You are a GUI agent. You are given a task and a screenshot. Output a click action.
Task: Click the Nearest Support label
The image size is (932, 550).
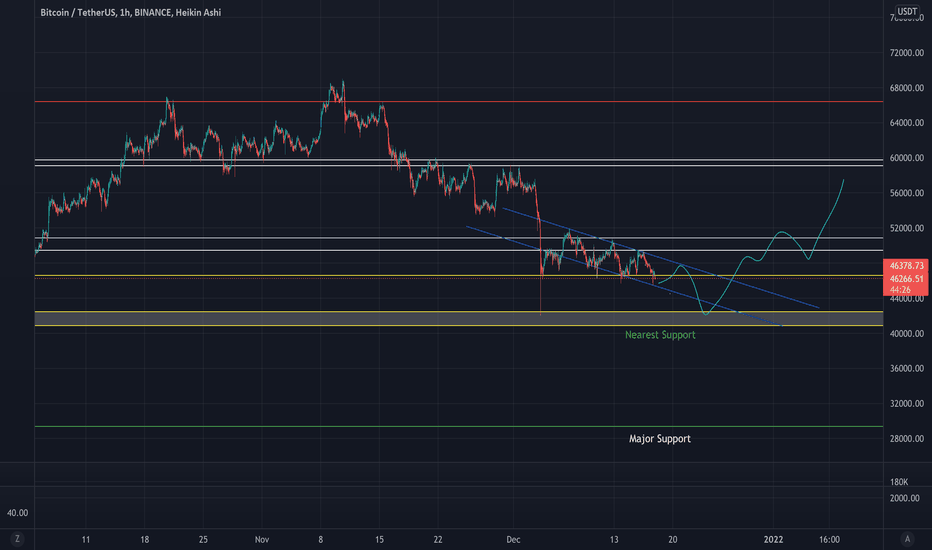[660, 335]
